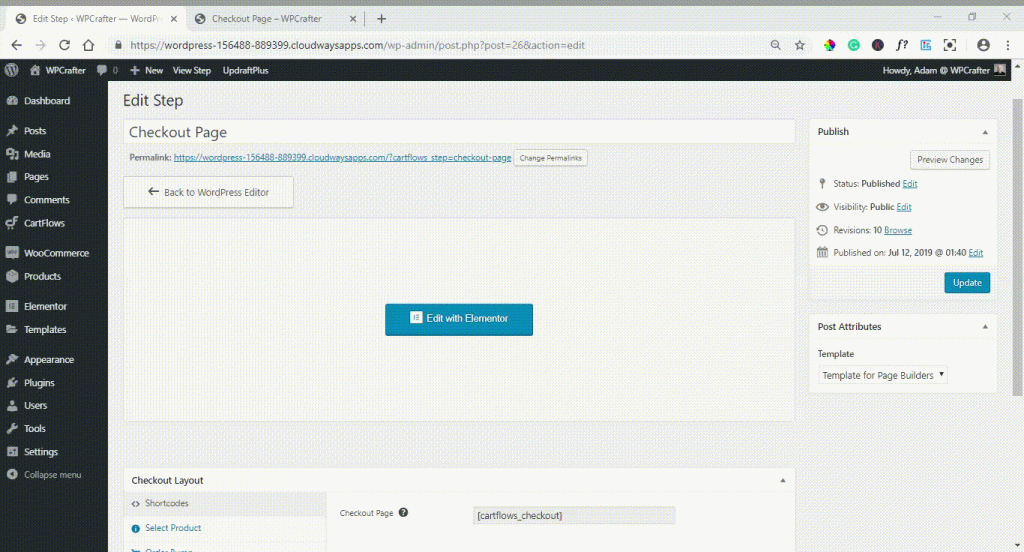
Task: Click the browser forward arrow
Action: (x=40, y=45)
